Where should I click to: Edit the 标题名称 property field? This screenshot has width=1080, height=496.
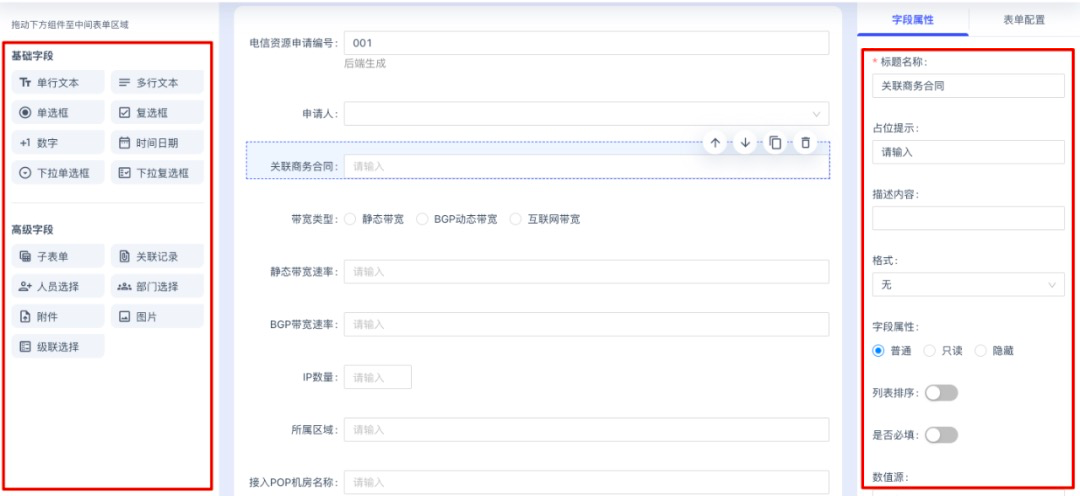click(968, 86)
